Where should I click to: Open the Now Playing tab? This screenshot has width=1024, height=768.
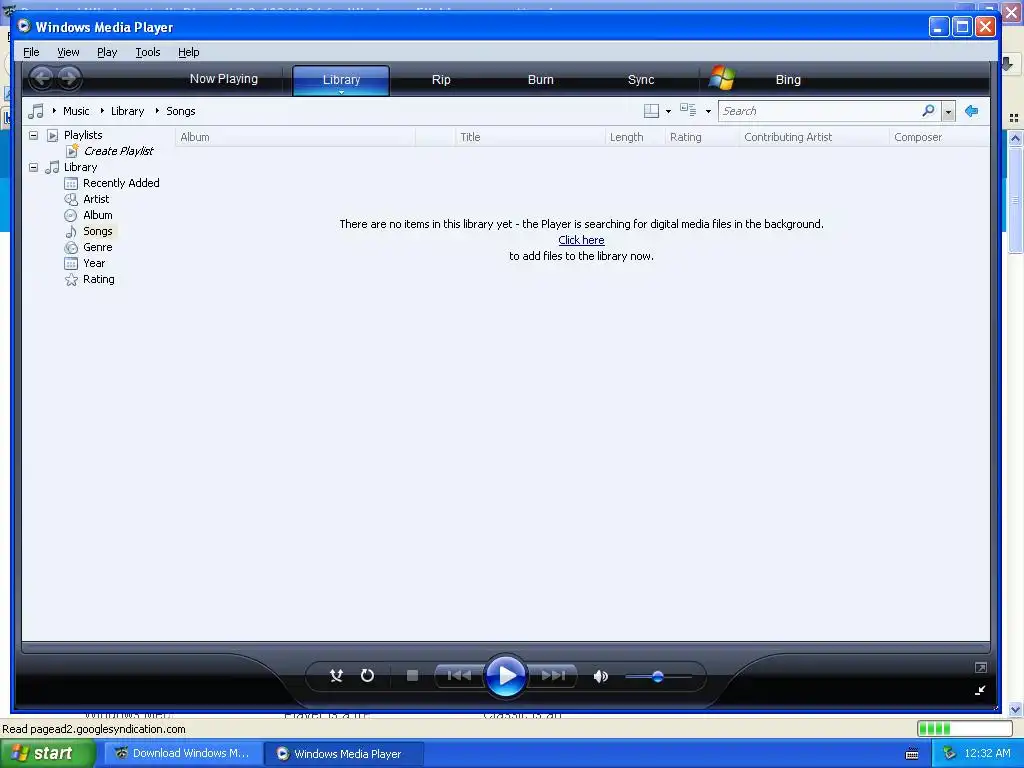coord(223,79)
